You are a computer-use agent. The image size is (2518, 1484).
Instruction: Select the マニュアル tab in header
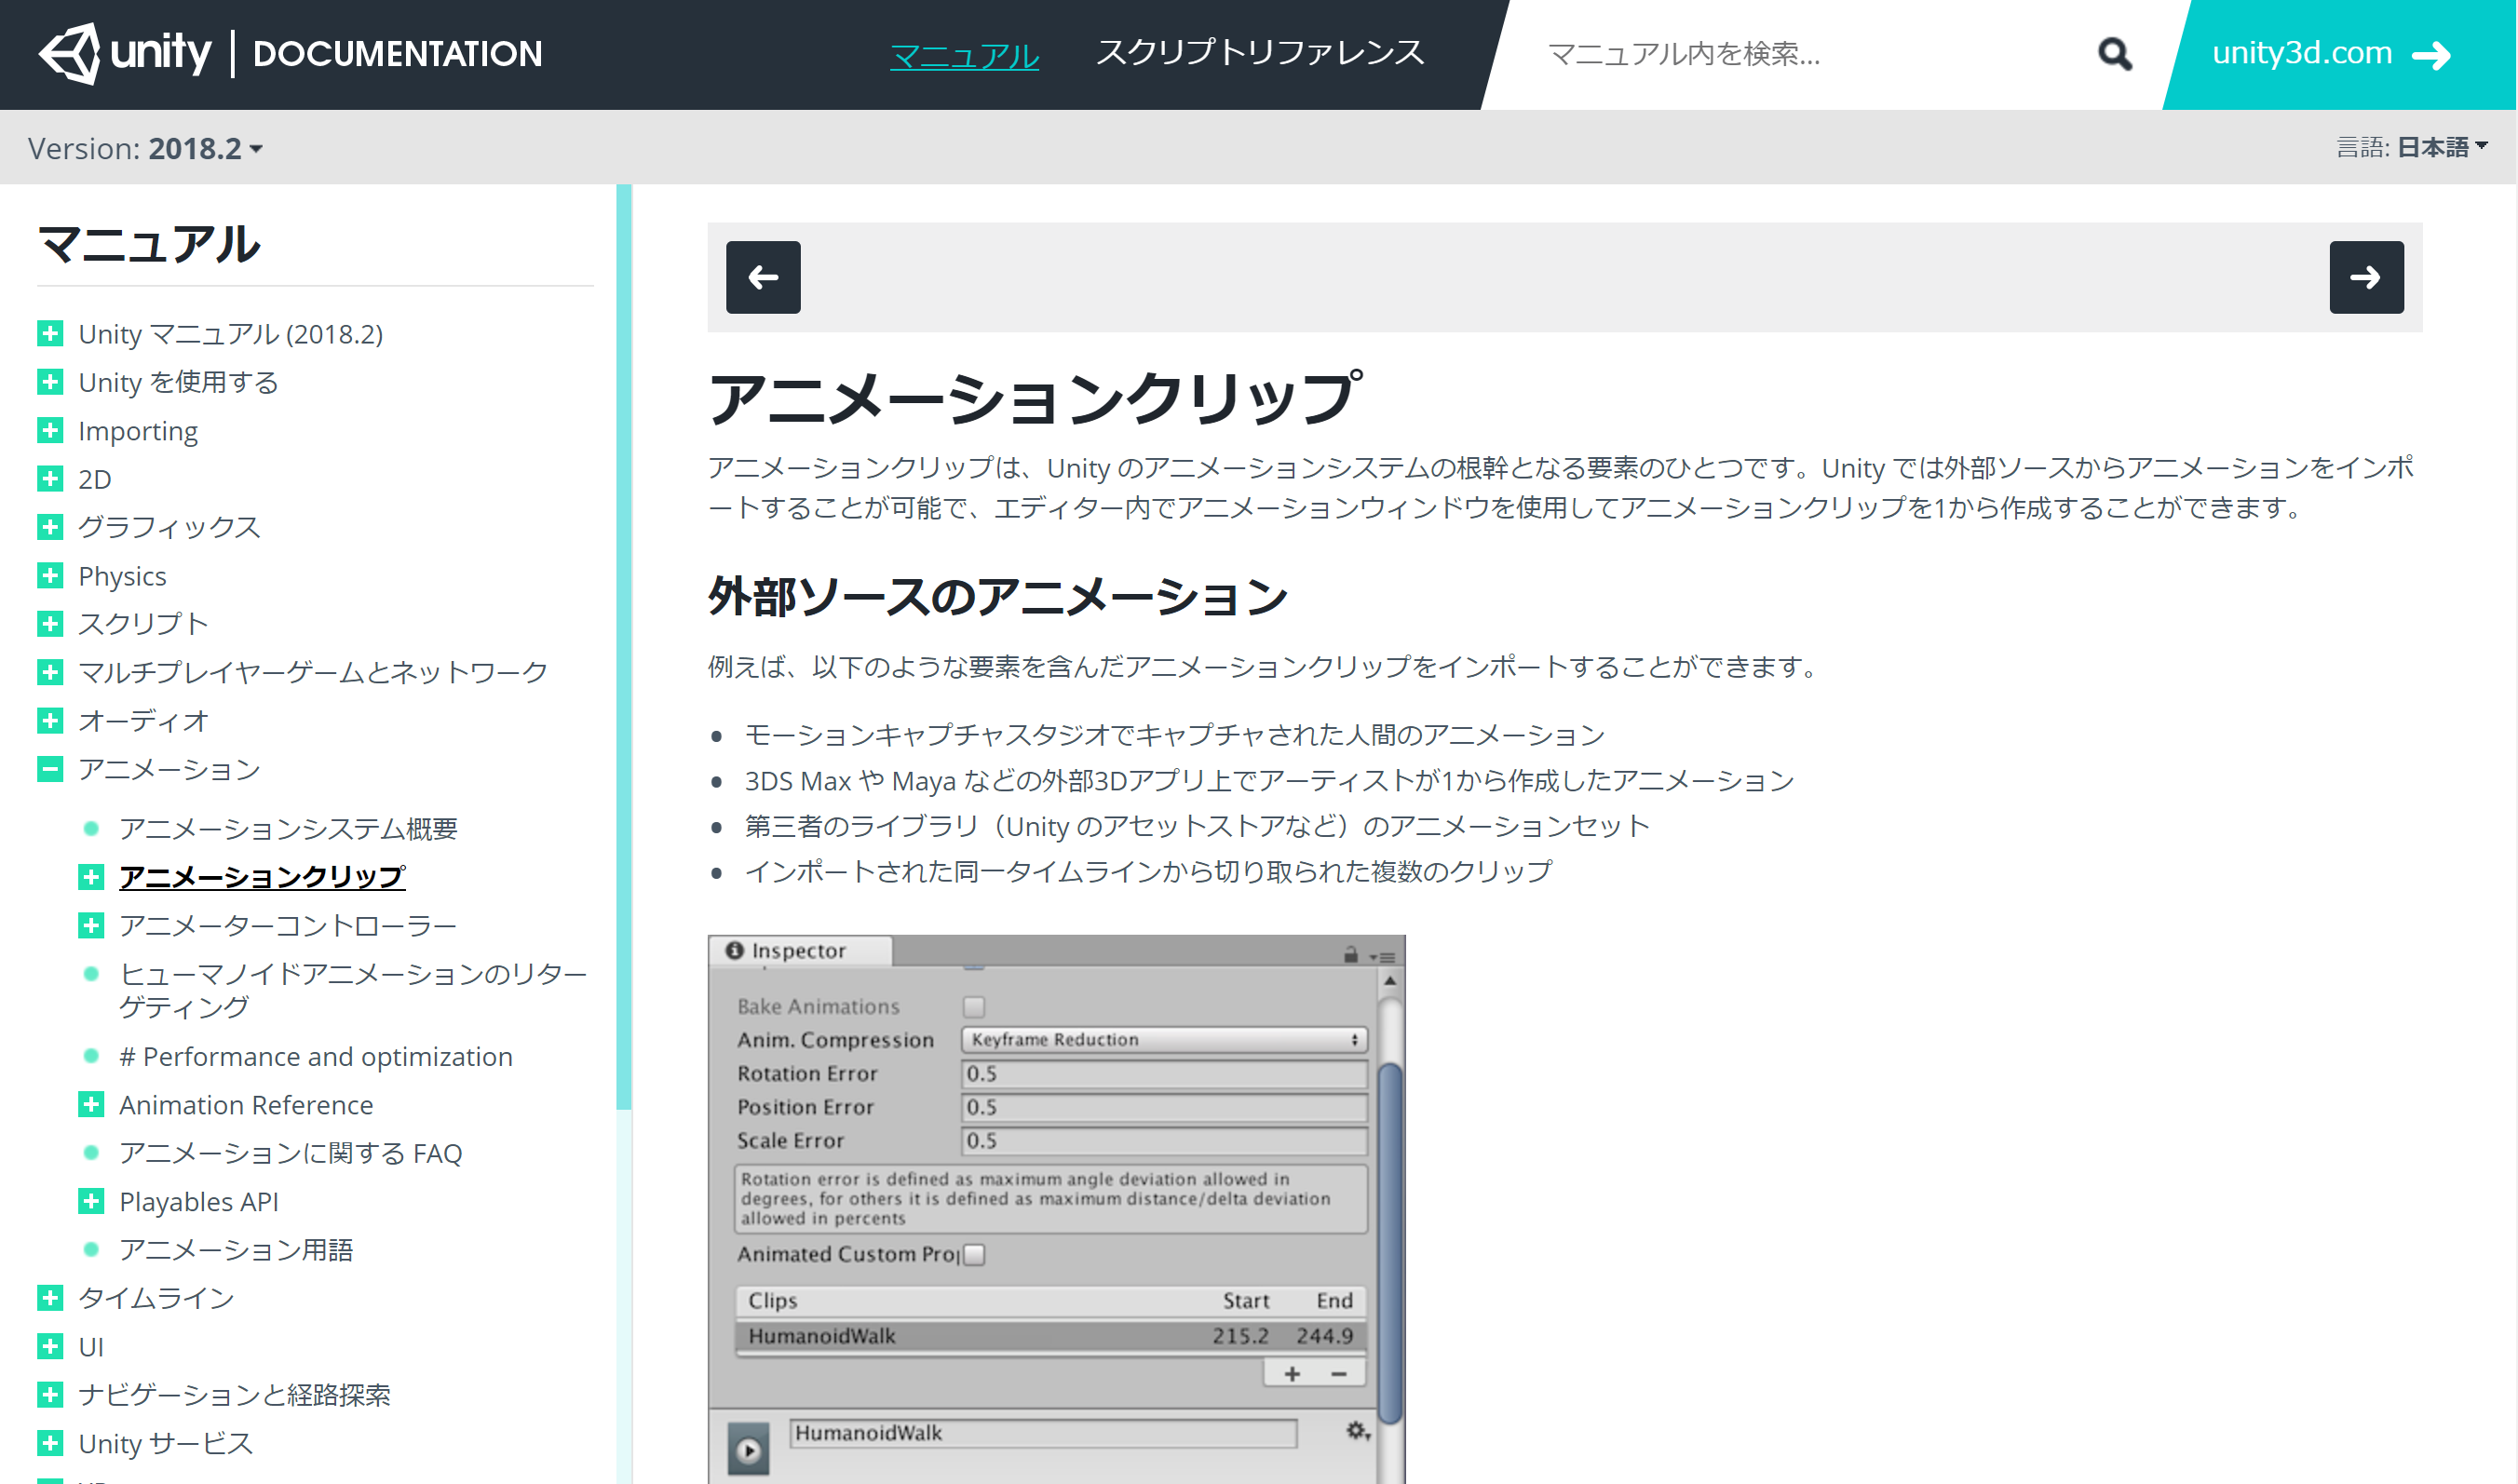964,55
